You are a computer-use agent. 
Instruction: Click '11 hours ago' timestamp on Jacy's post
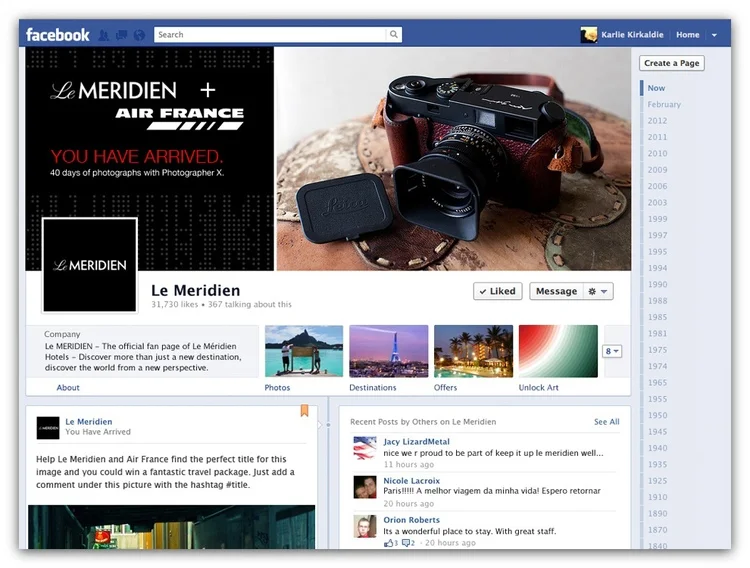[408, 464]
